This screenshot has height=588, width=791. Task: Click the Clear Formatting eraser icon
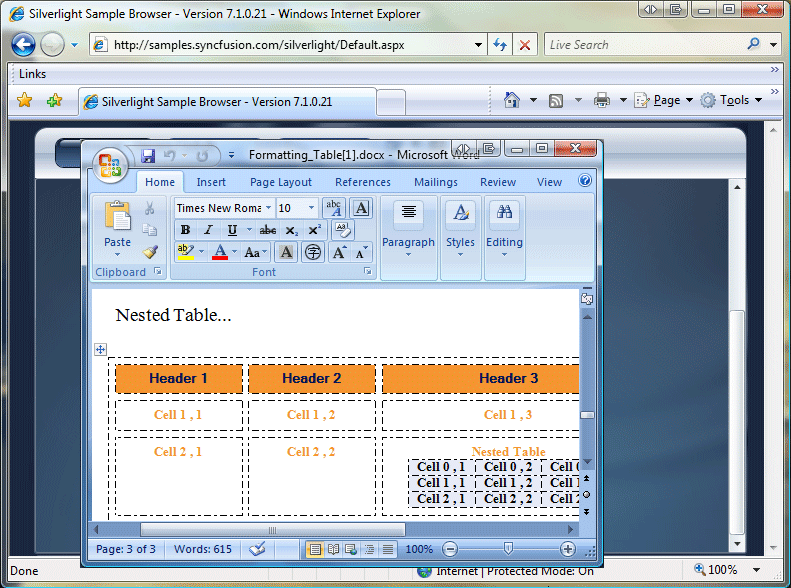342,229
